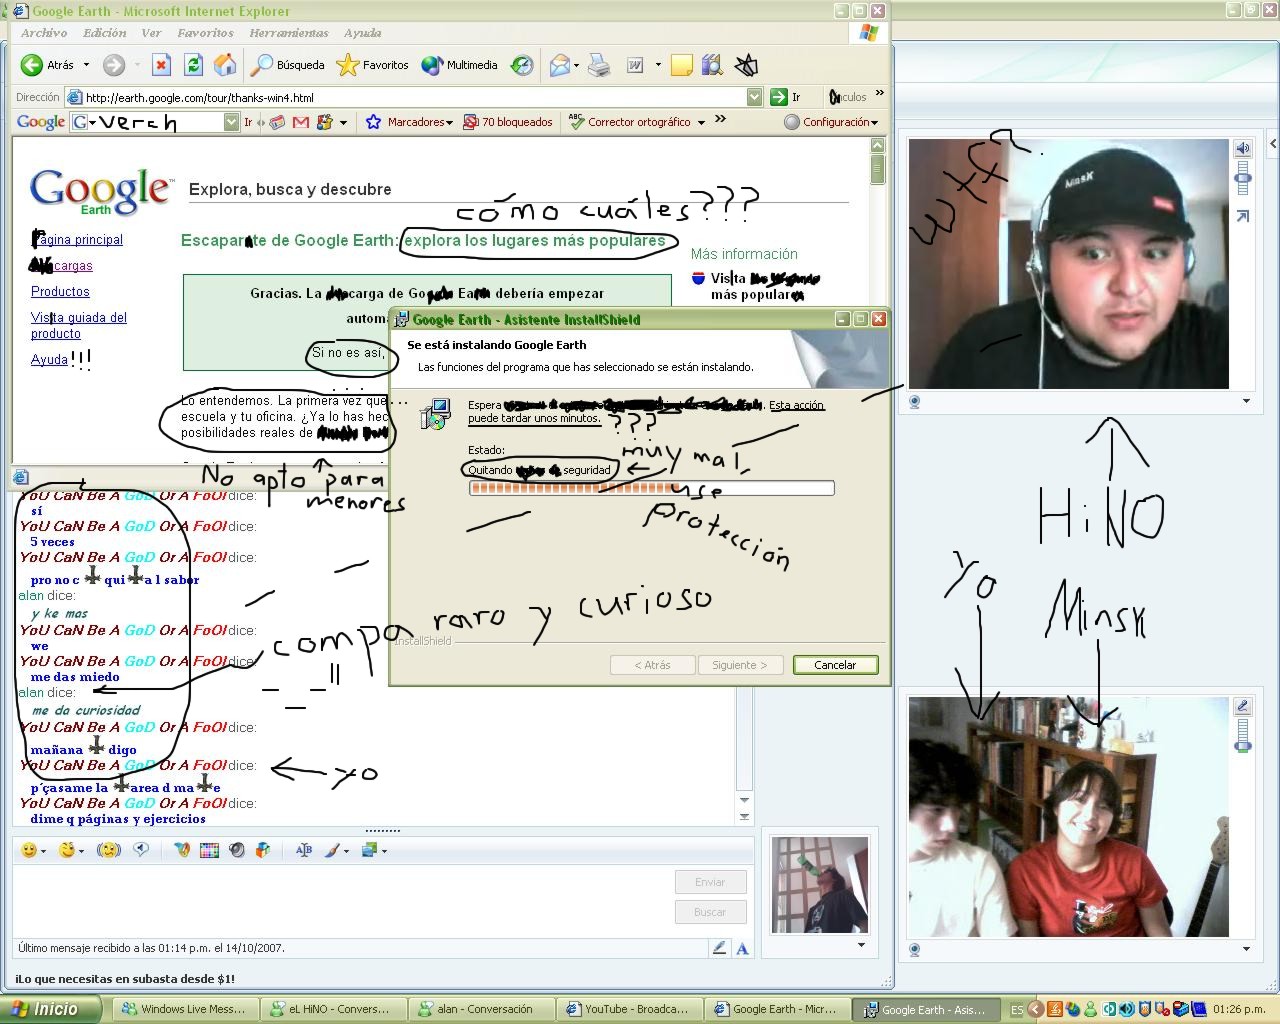Click the voice clip icon in chat toolbar

pos(141,850)
